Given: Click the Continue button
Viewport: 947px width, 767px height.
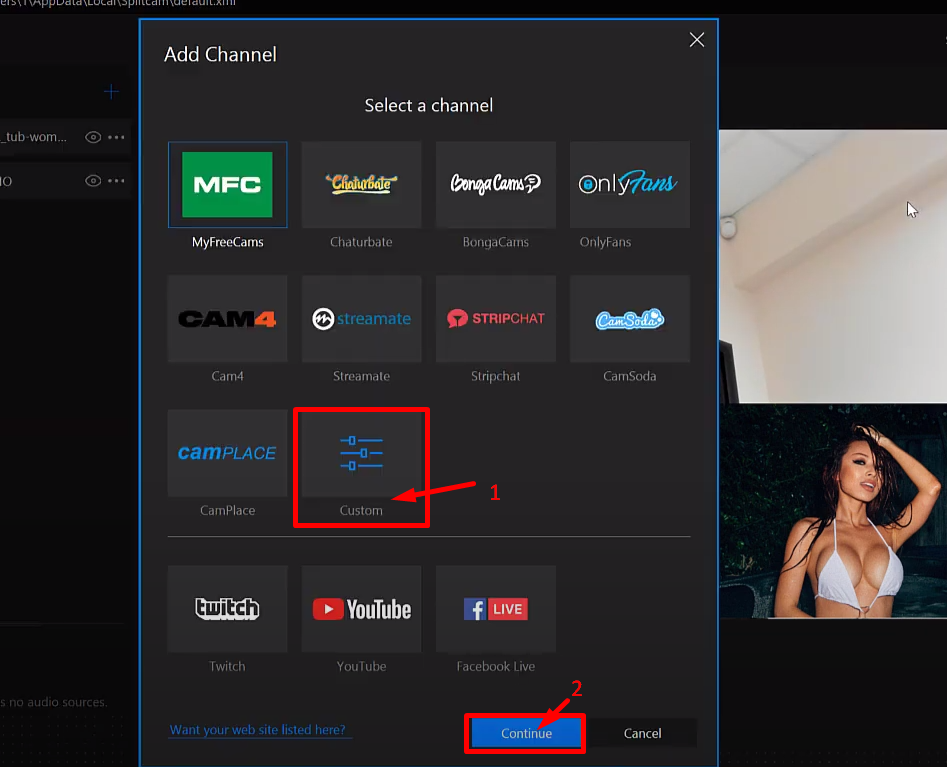Looking at the screenshot, I should click(526, 733).
